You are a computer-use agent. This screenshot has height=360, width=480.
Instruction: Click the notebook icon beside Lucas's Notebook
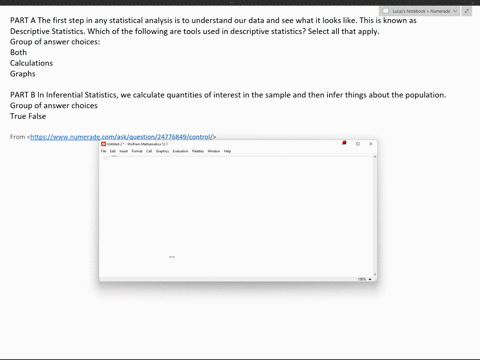tap(386, 11)
